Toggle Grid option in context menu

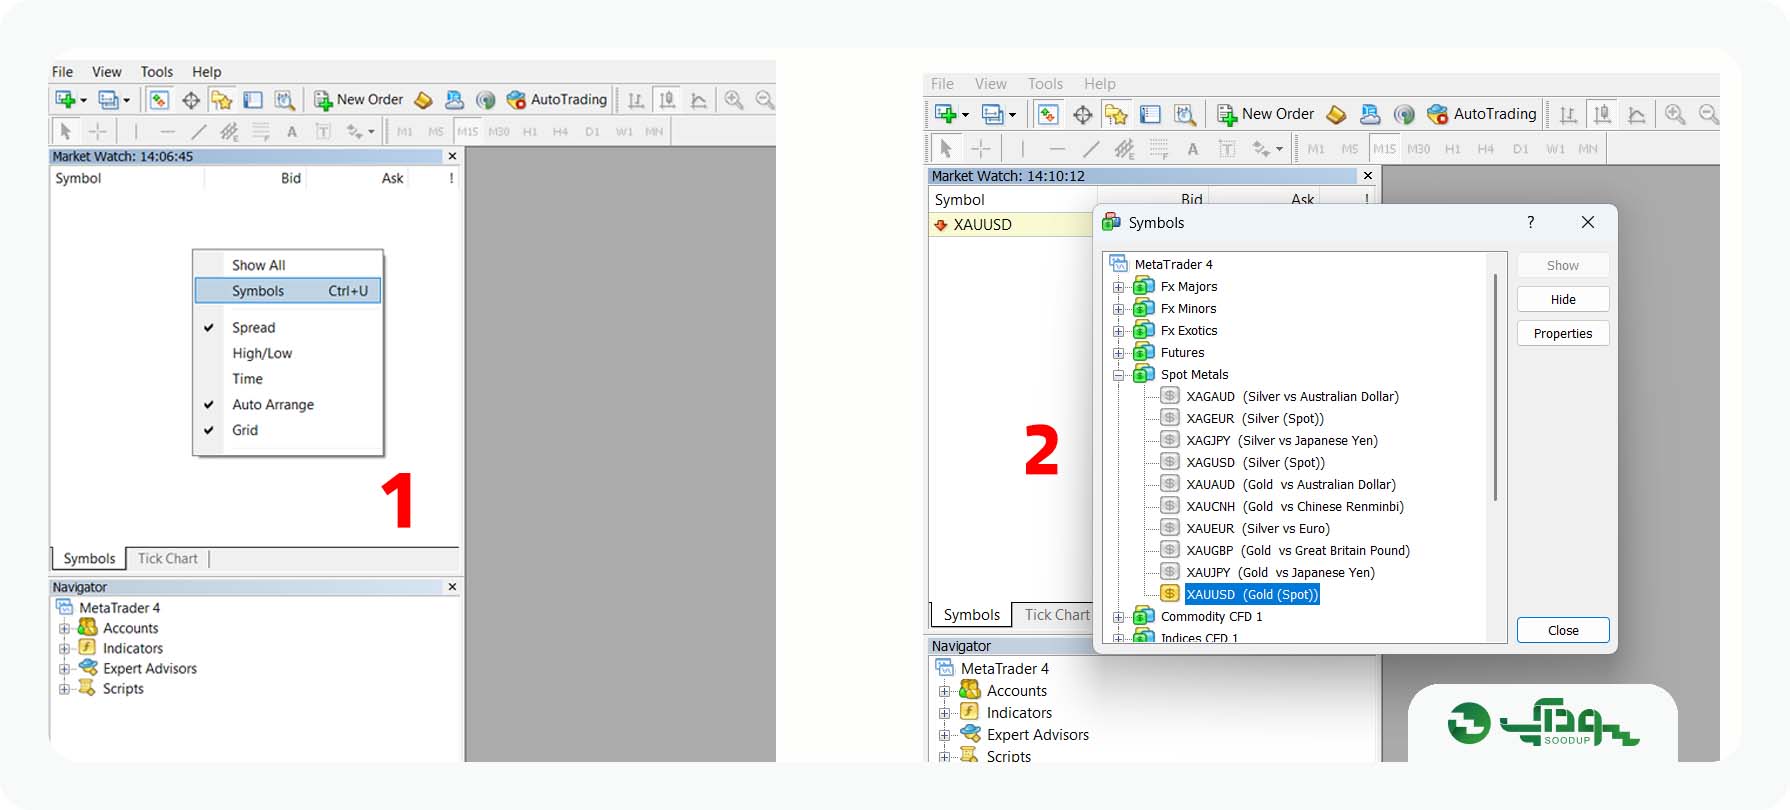[288, 430]
